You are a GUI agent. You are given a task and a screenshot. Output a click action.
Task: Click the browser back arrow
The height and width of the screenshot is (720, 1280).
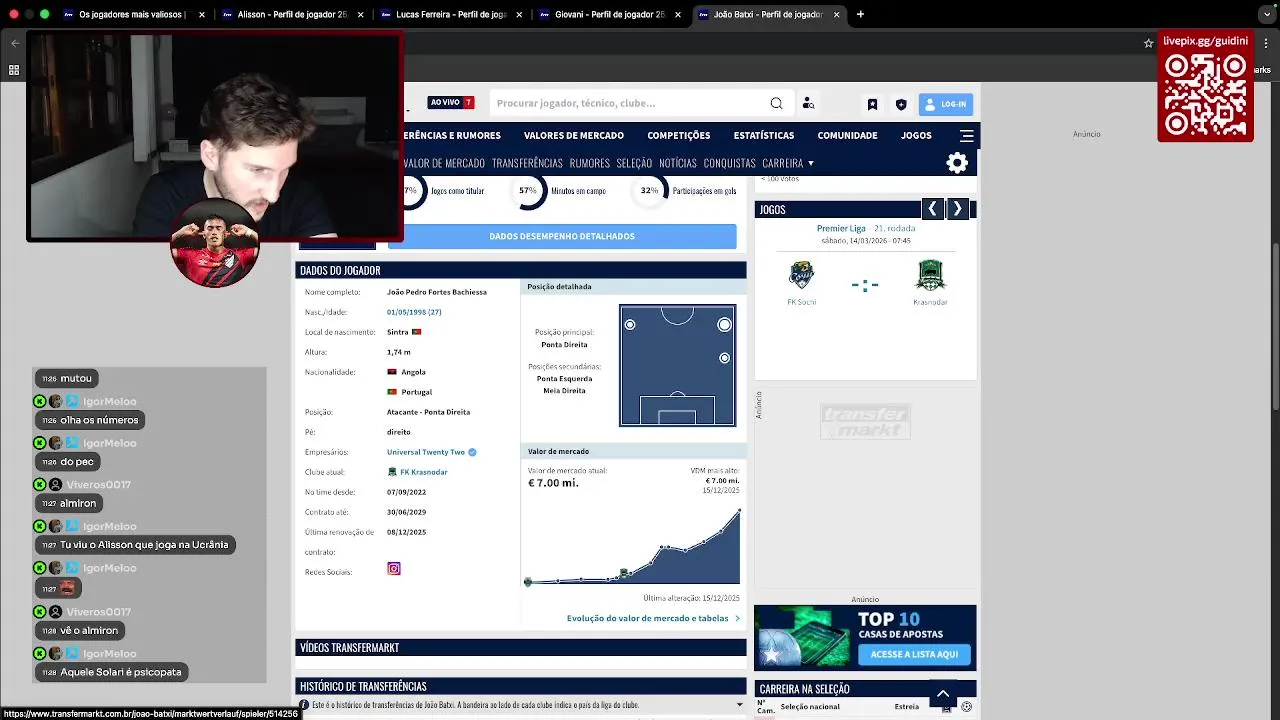tap(14, 43)
